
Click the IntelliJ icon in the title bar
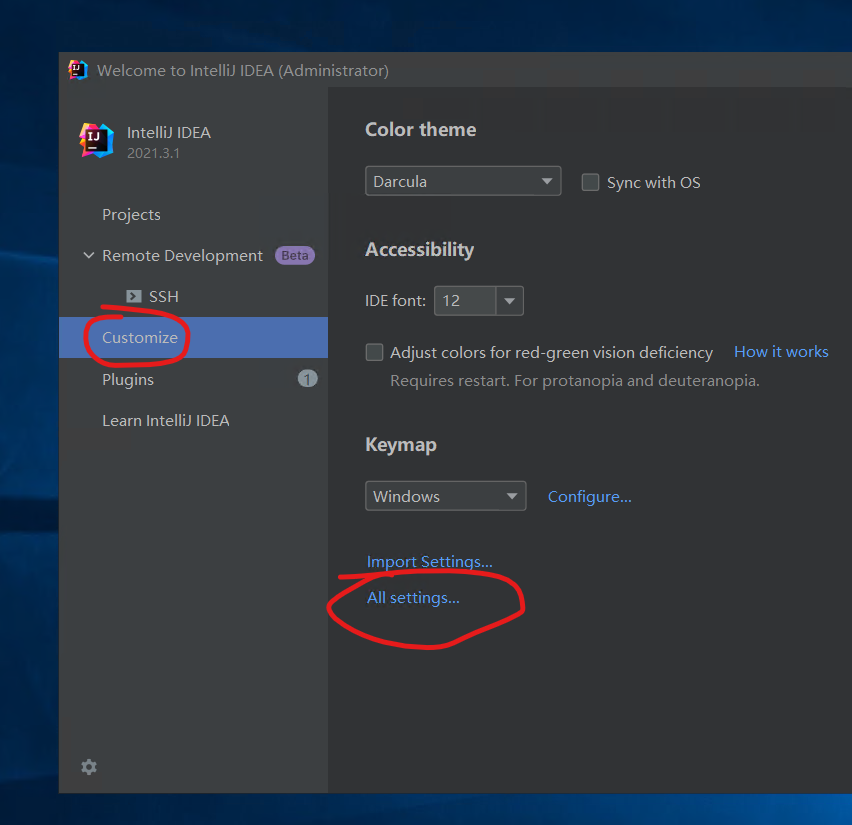click(x=78, y=70)
